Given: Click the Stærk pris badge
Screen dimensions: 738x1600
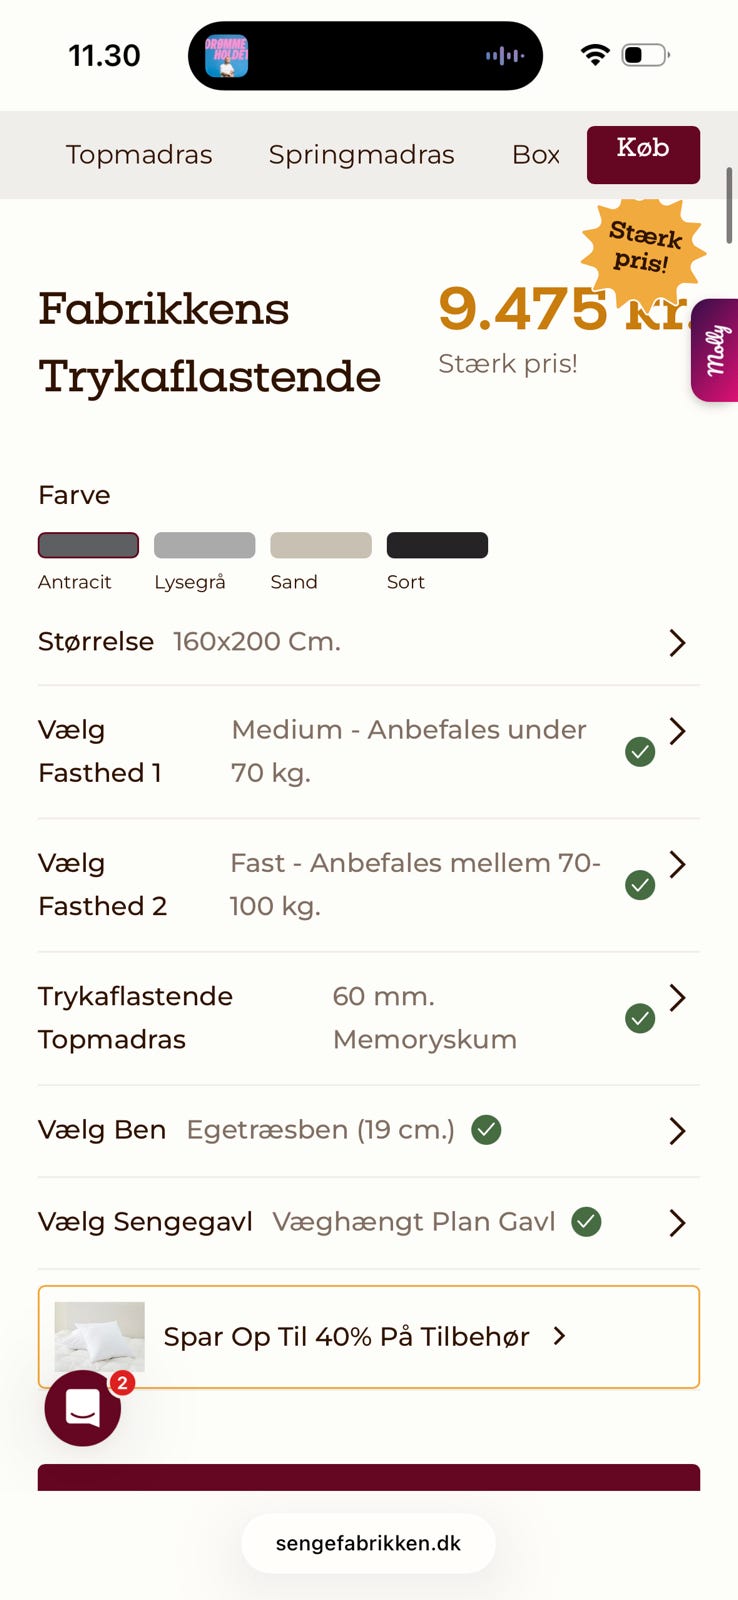Looking at the screenshot, I should click(x=643, y=248).
